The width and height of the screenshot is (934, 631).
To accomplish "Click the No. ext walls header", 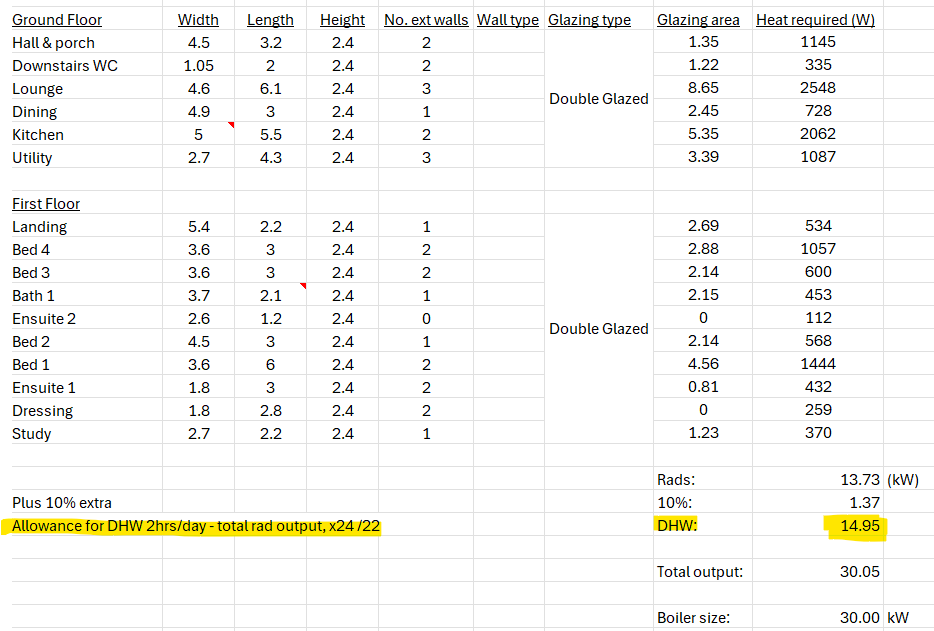I will tap(426, 19).
